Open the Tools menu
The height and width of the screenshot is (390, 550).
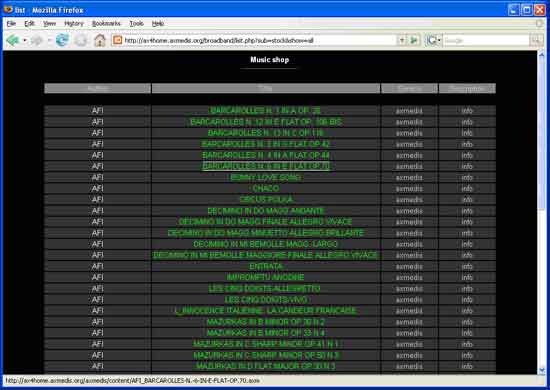136,23
